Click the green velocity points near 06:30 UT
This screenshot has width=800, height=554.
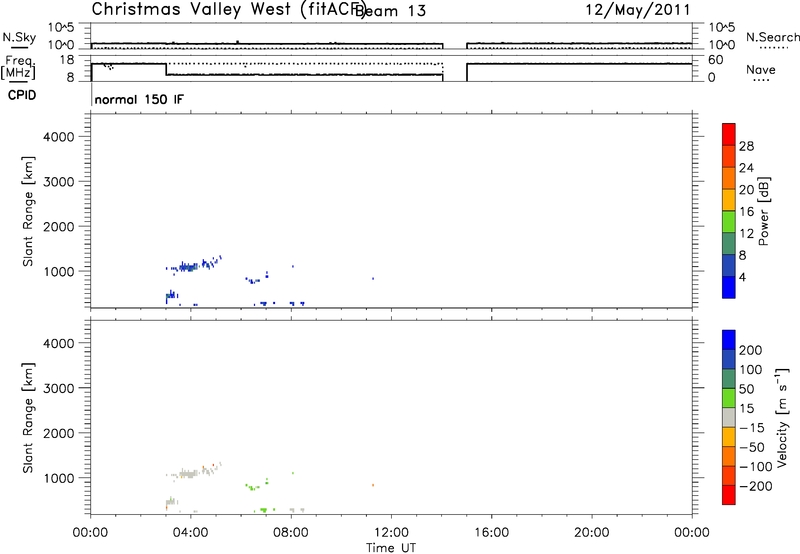(x=252, y=487)
